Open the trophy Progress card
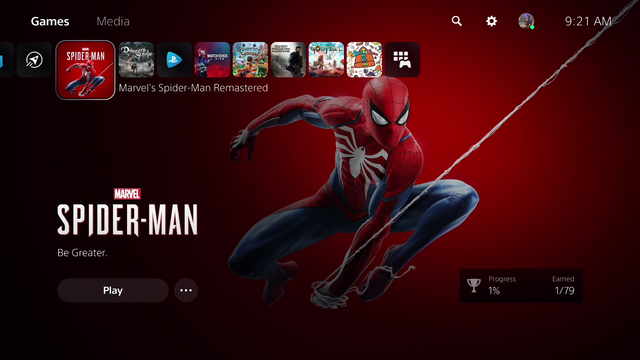 521,285
